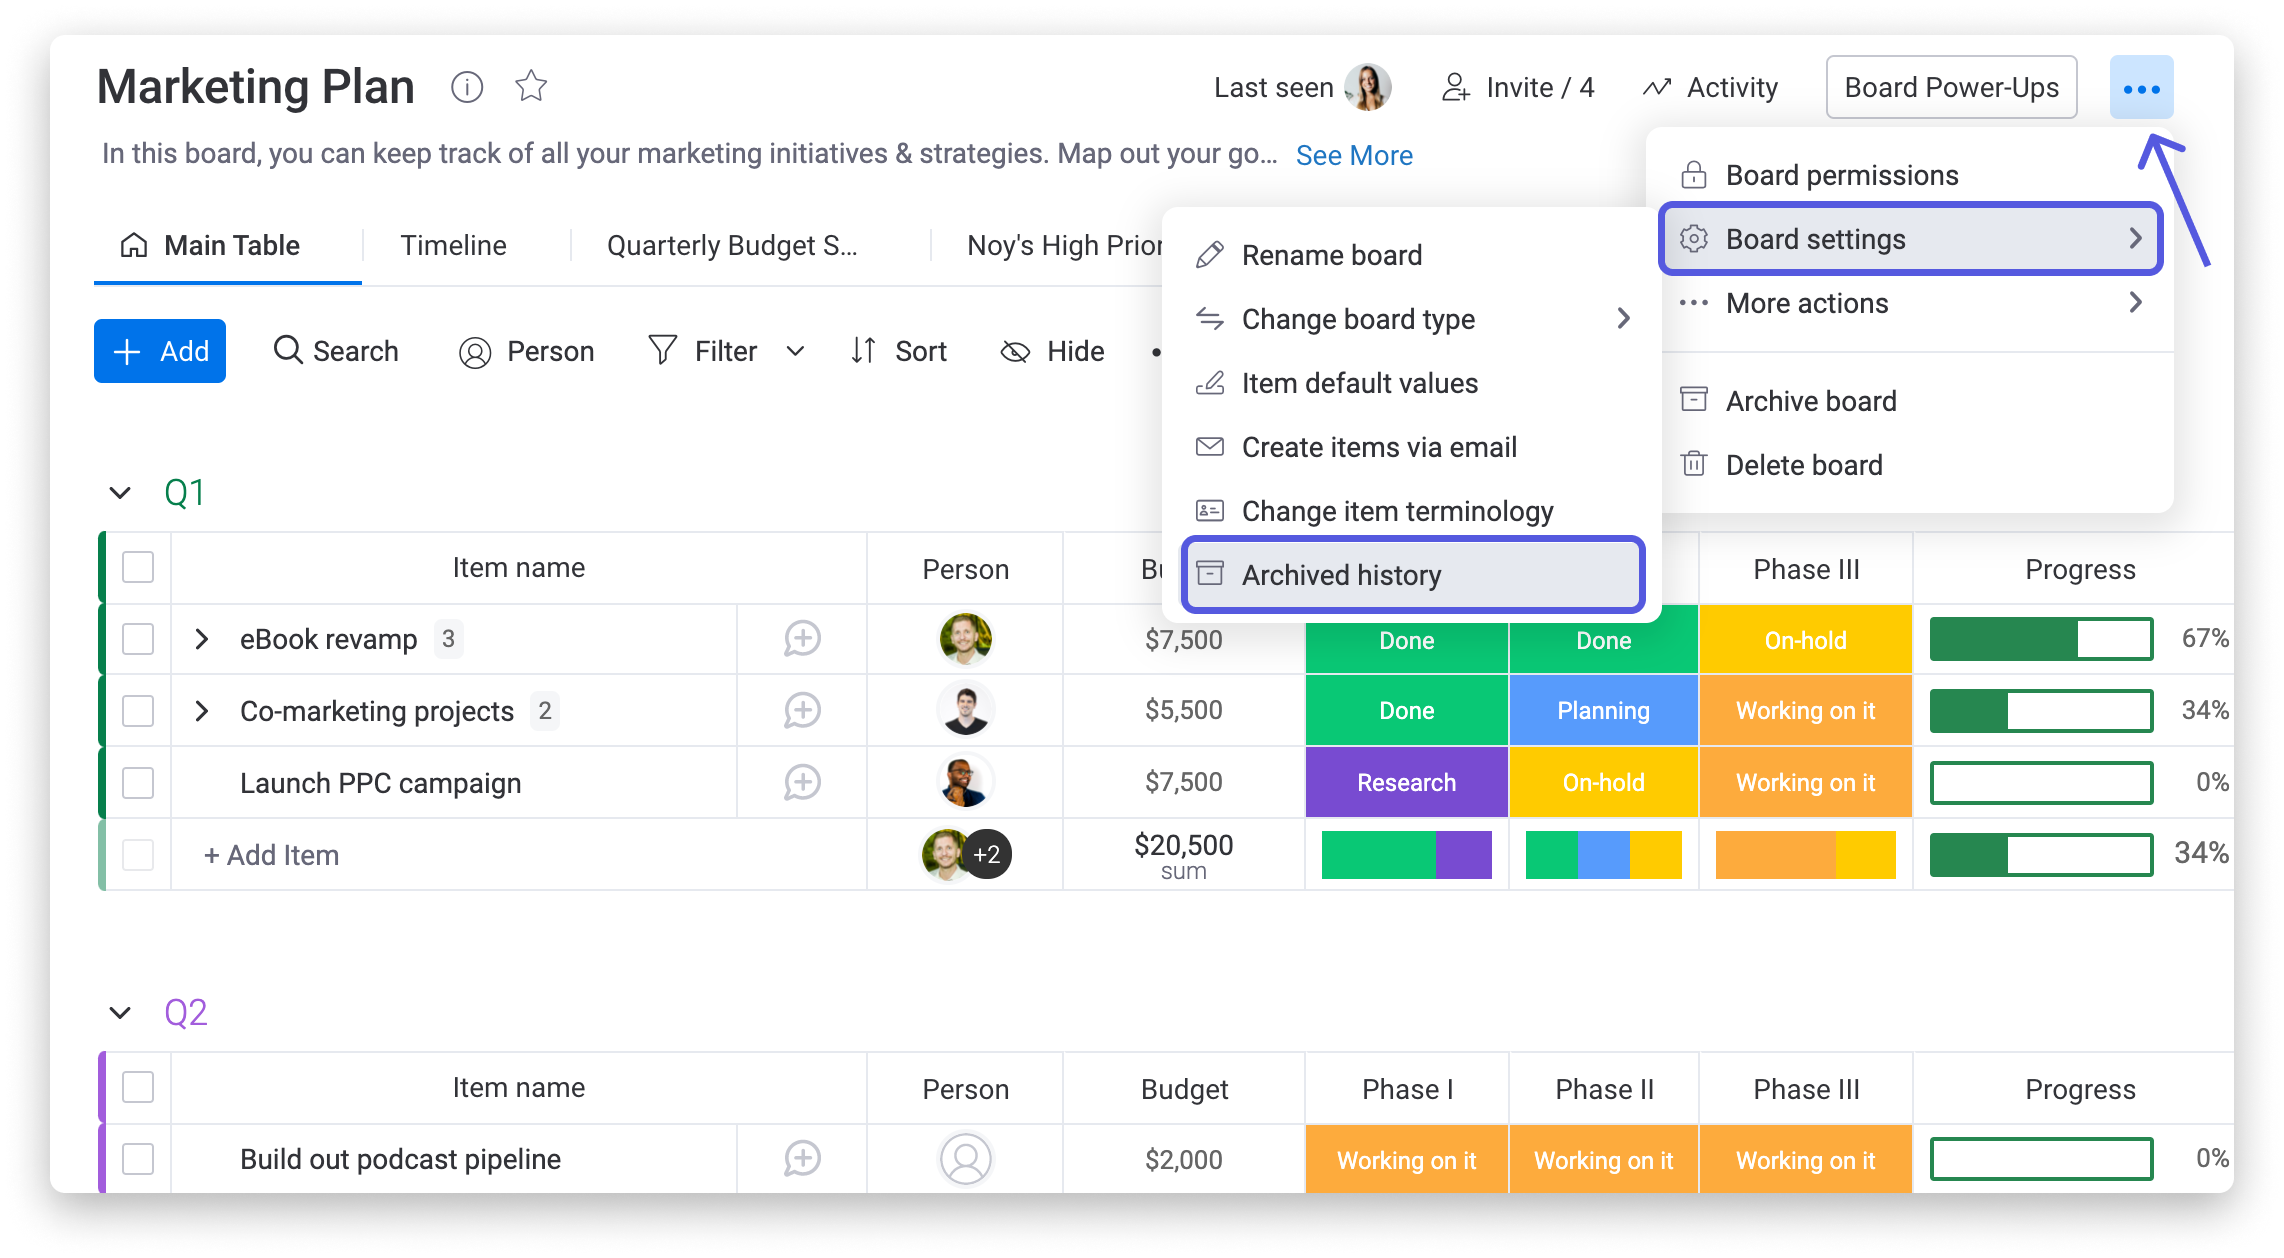The width and height of the screenshot is (2284, 1258).
Task: Select Rename board
Action: pyautogui.click(x=1412, y=255)
